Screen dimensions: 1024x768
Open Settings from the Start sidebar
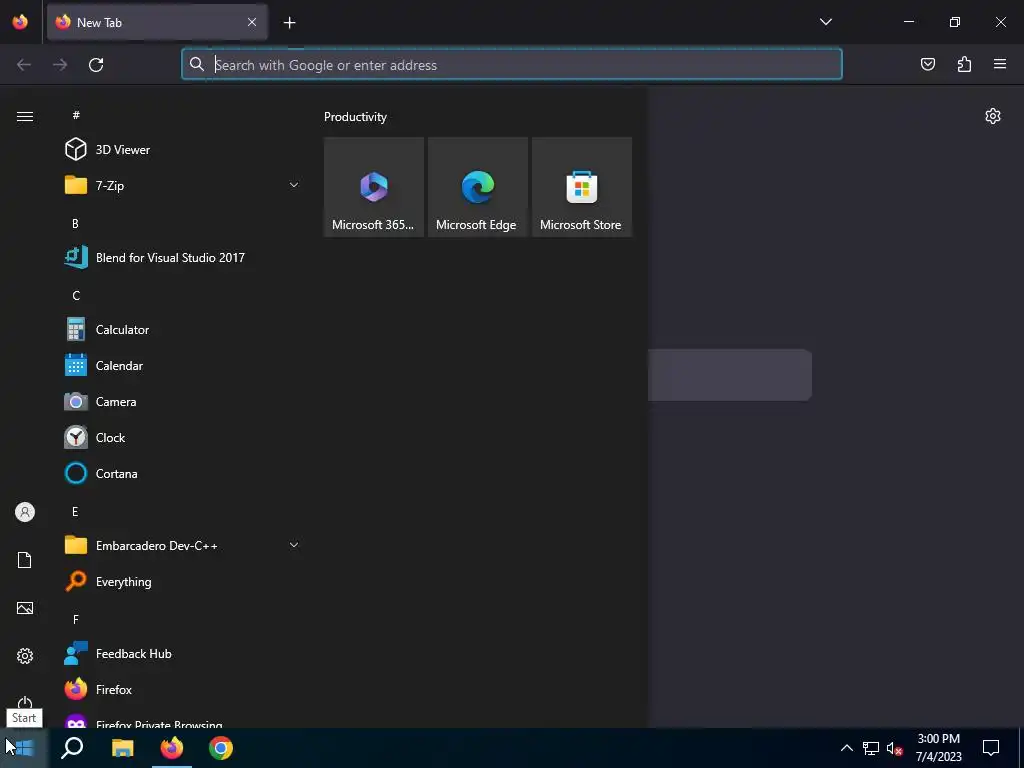(25, 656)
